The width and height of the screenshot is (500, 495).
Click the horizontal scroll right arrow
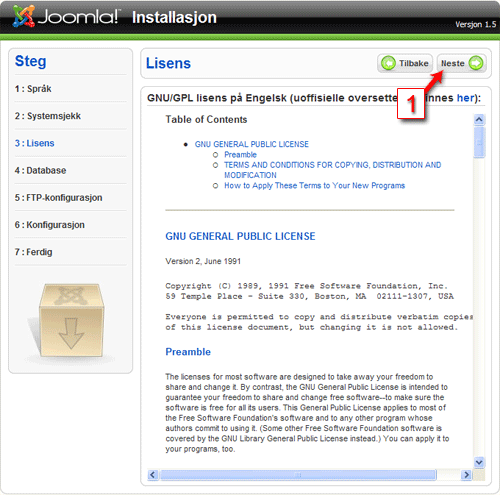pyautogui.click(x=466, y=475)
